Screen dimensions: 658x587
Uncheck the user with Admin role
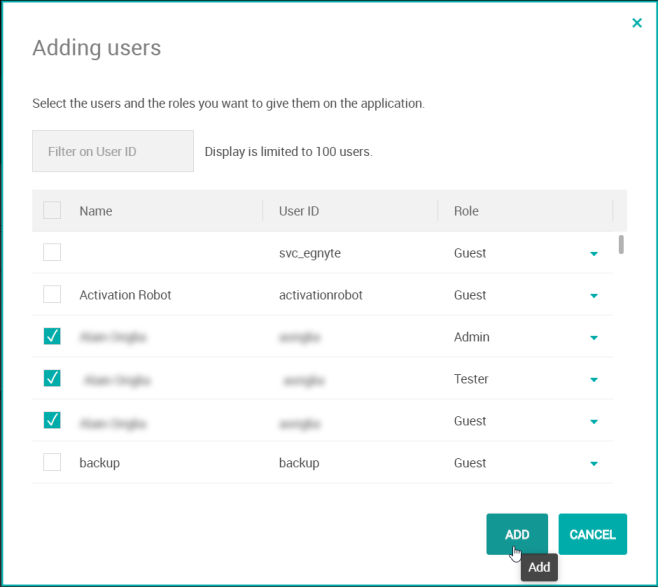[52, 337]
